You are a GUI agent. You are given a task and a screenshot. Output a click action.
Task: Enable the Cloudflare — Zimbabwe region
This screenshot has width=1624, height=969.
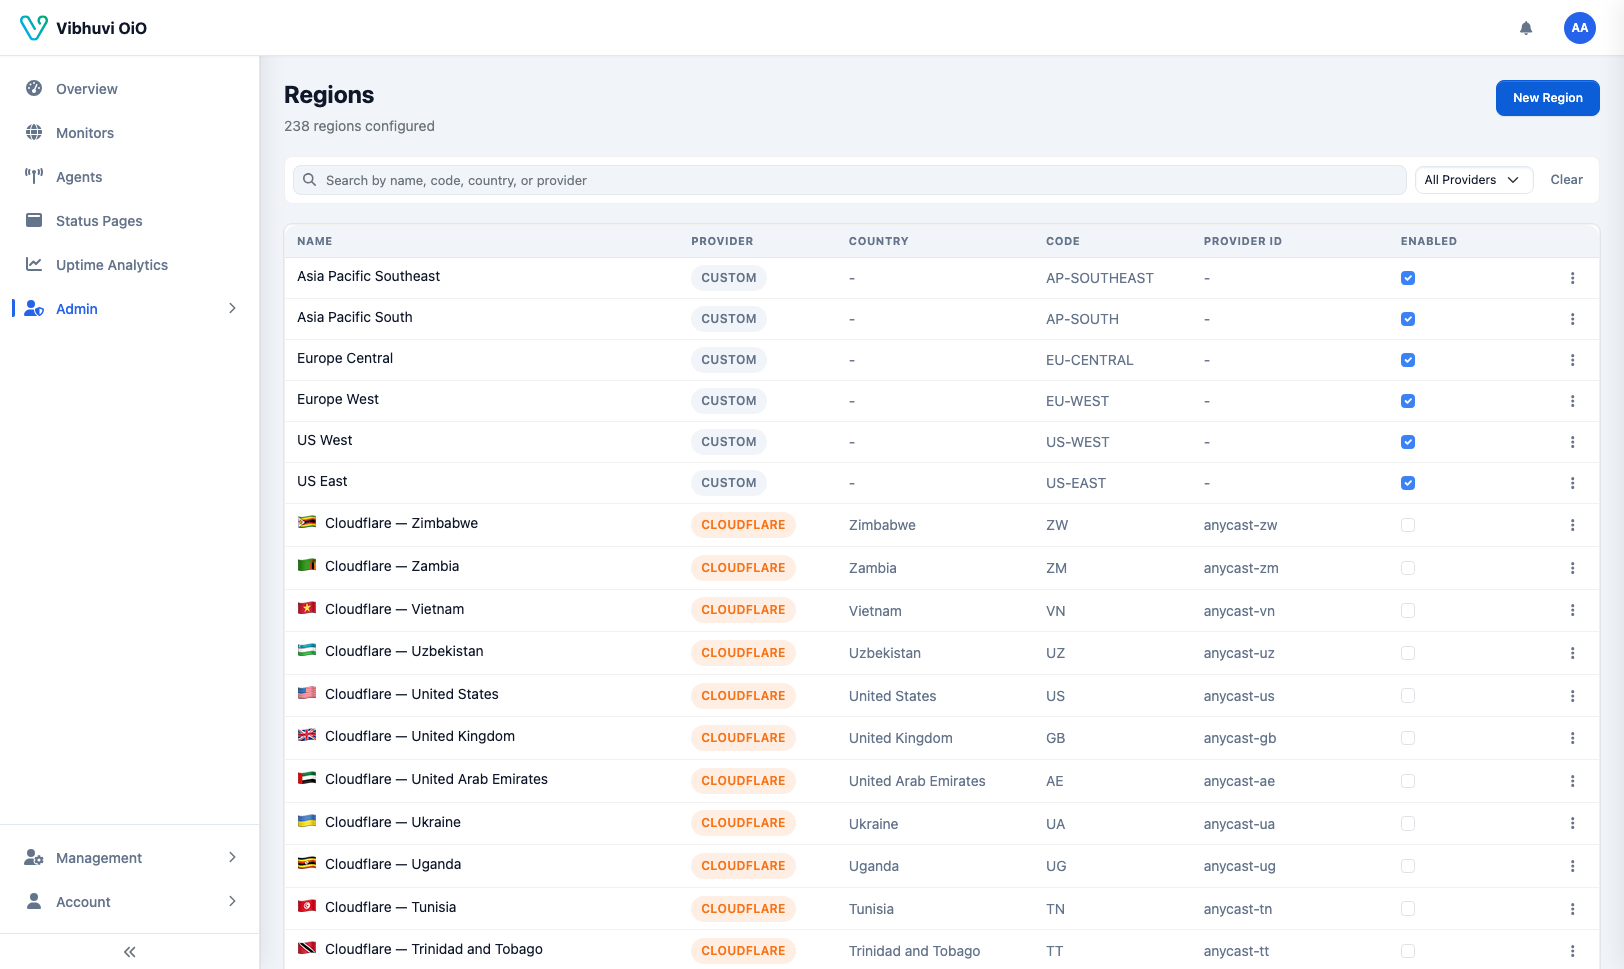click(x=1408, y=525)
